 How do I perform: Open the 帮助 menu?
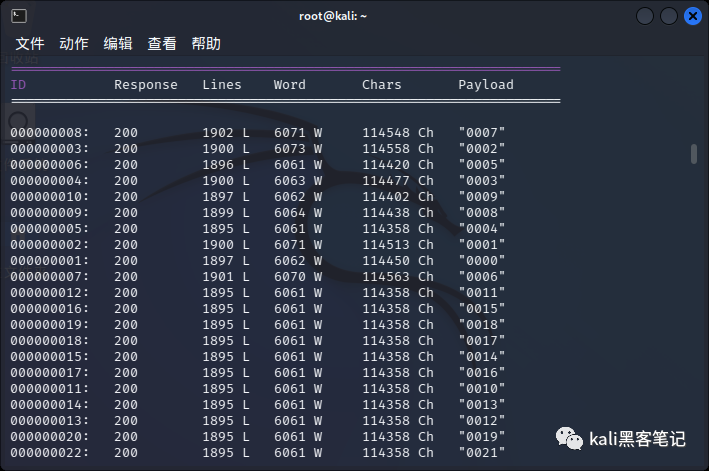pos(206,44)
